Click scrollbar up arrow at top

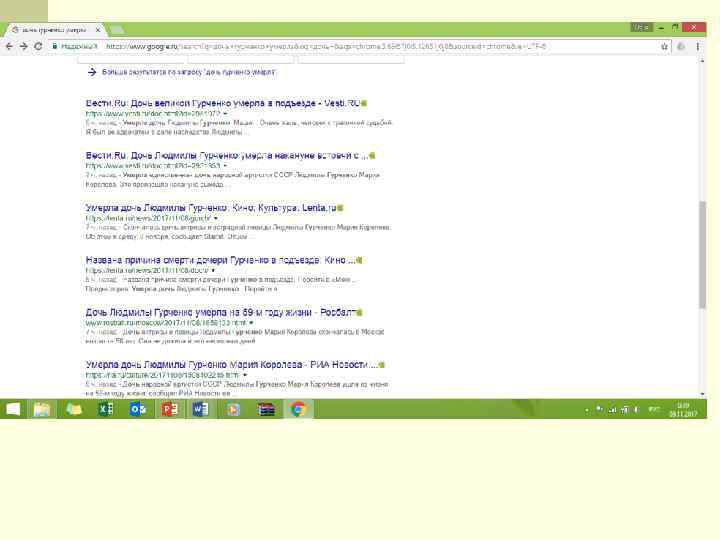tap(702, 61)
